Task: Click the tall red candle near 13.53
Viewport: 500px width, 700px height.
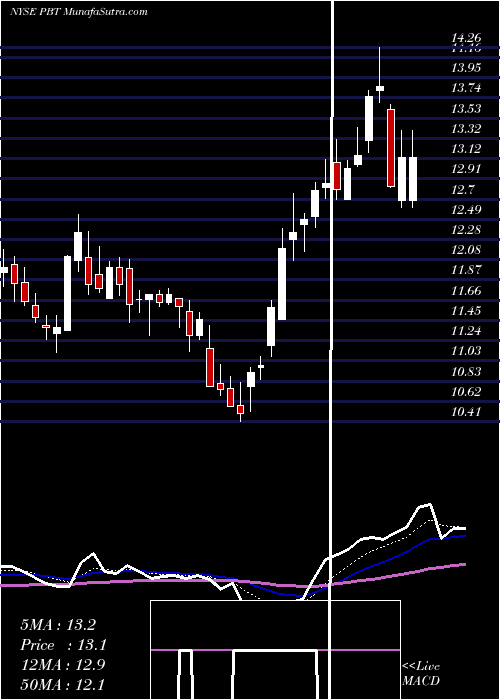Action: (x=391, y=146)
